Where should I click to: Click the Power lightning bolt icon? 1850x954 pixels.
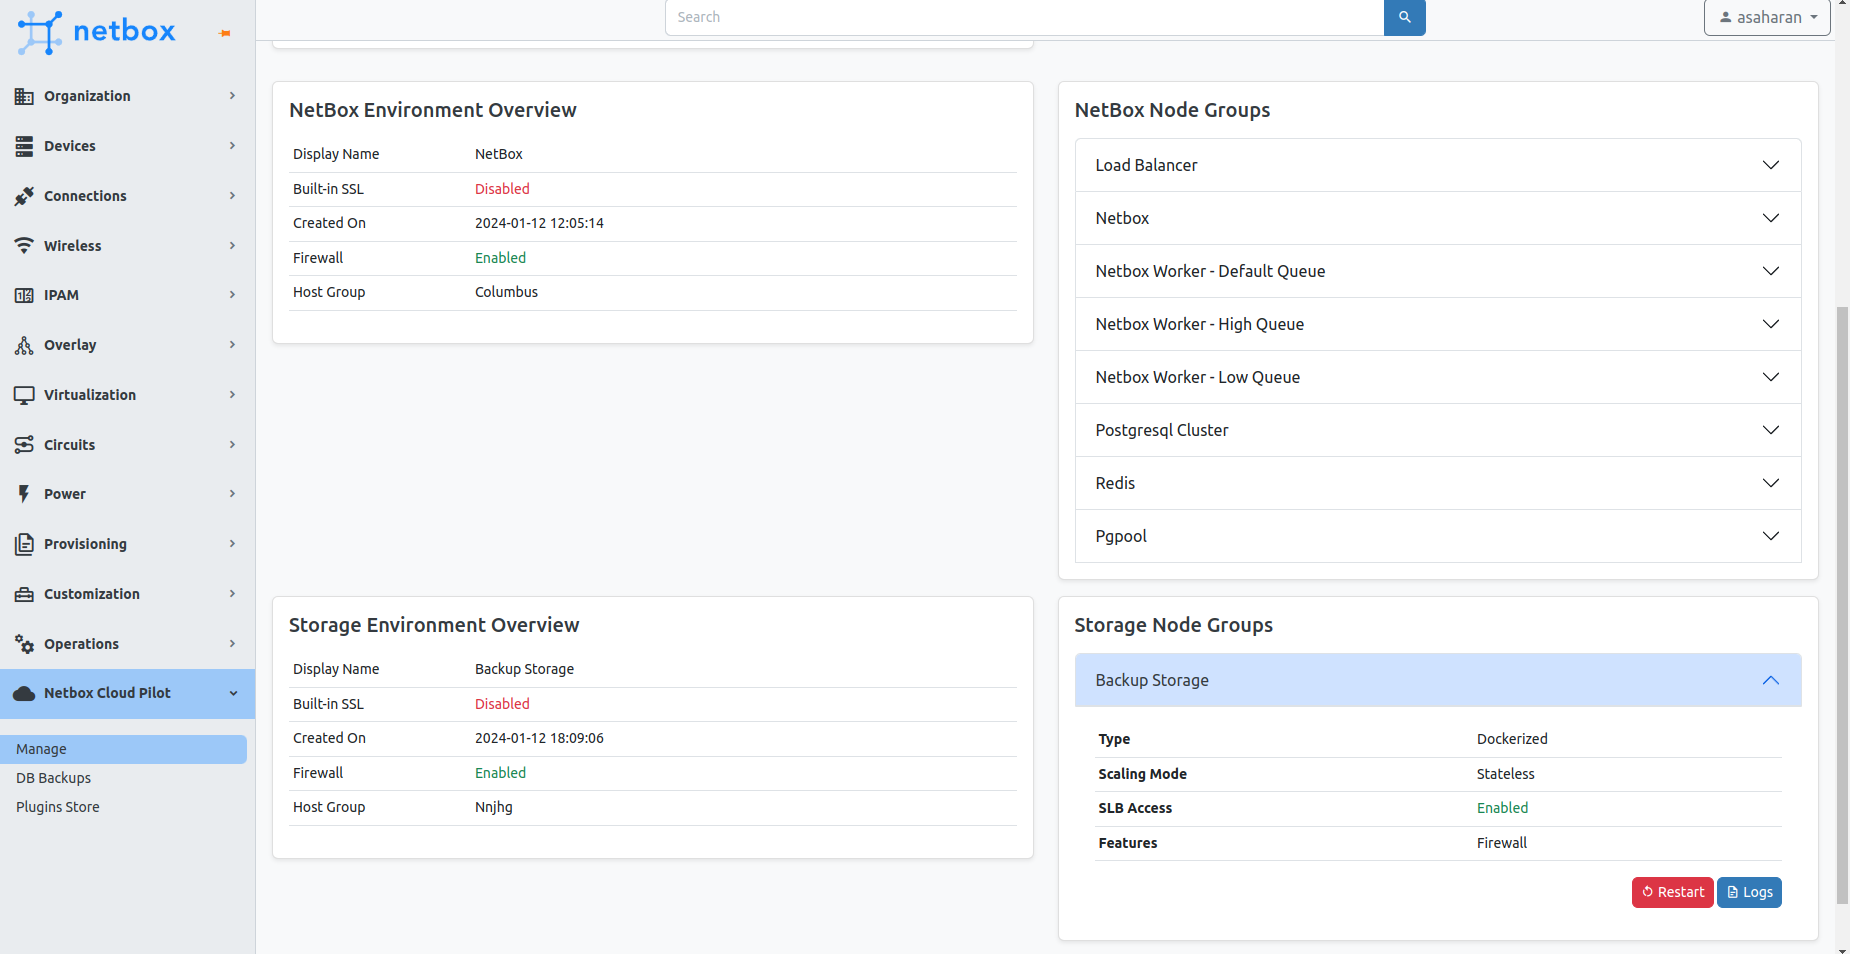pyautogui.click(x=24, y=494)
